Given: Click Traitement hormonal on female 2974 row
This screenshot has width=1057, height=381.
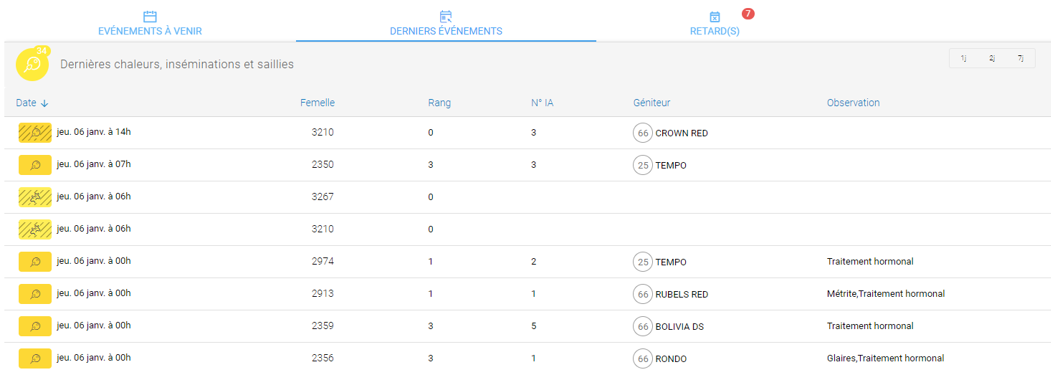Looking at the screenshot, I should (870, 262).
